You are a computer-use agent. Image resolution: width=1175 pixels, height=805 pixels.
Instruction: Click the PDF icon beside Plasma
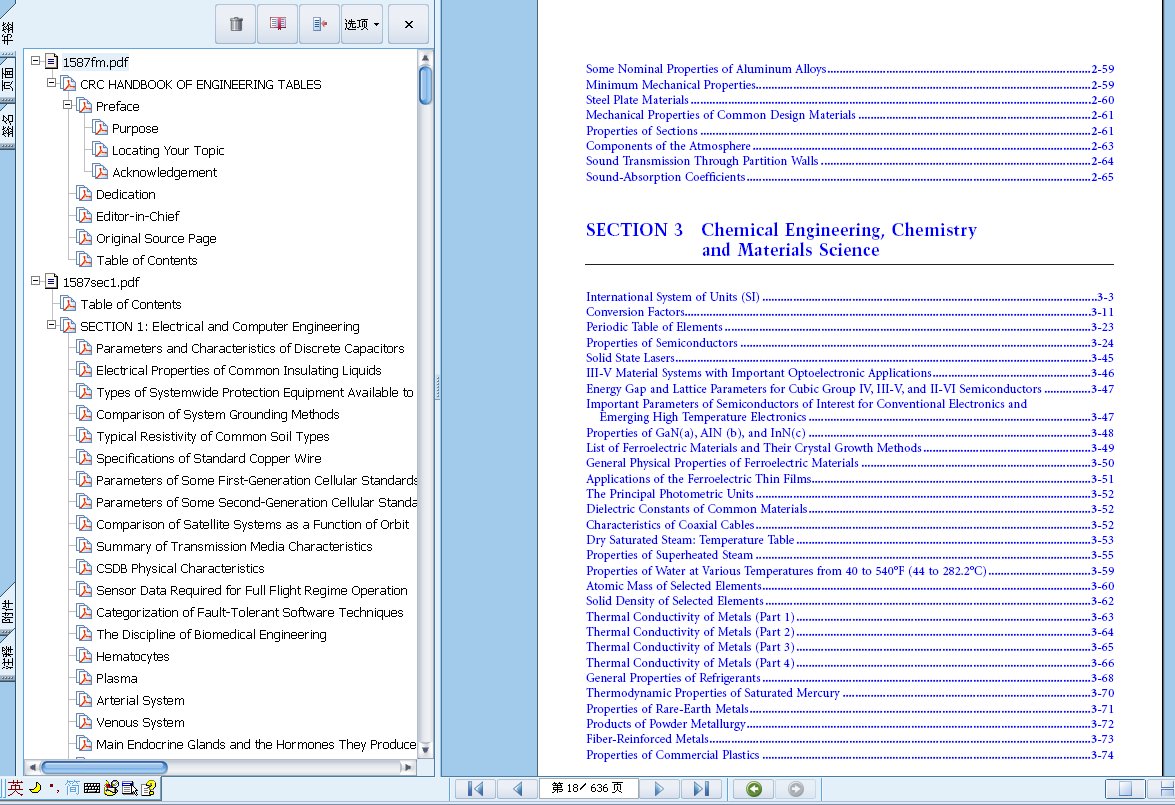pos(85,678)
